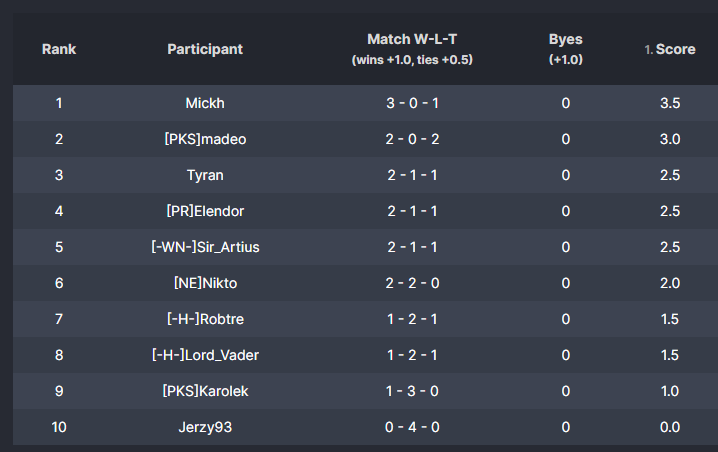718x452 pixels.
Task: Click Mickh's 3 - 0 - 1 record
Action: tap(412, 103)
